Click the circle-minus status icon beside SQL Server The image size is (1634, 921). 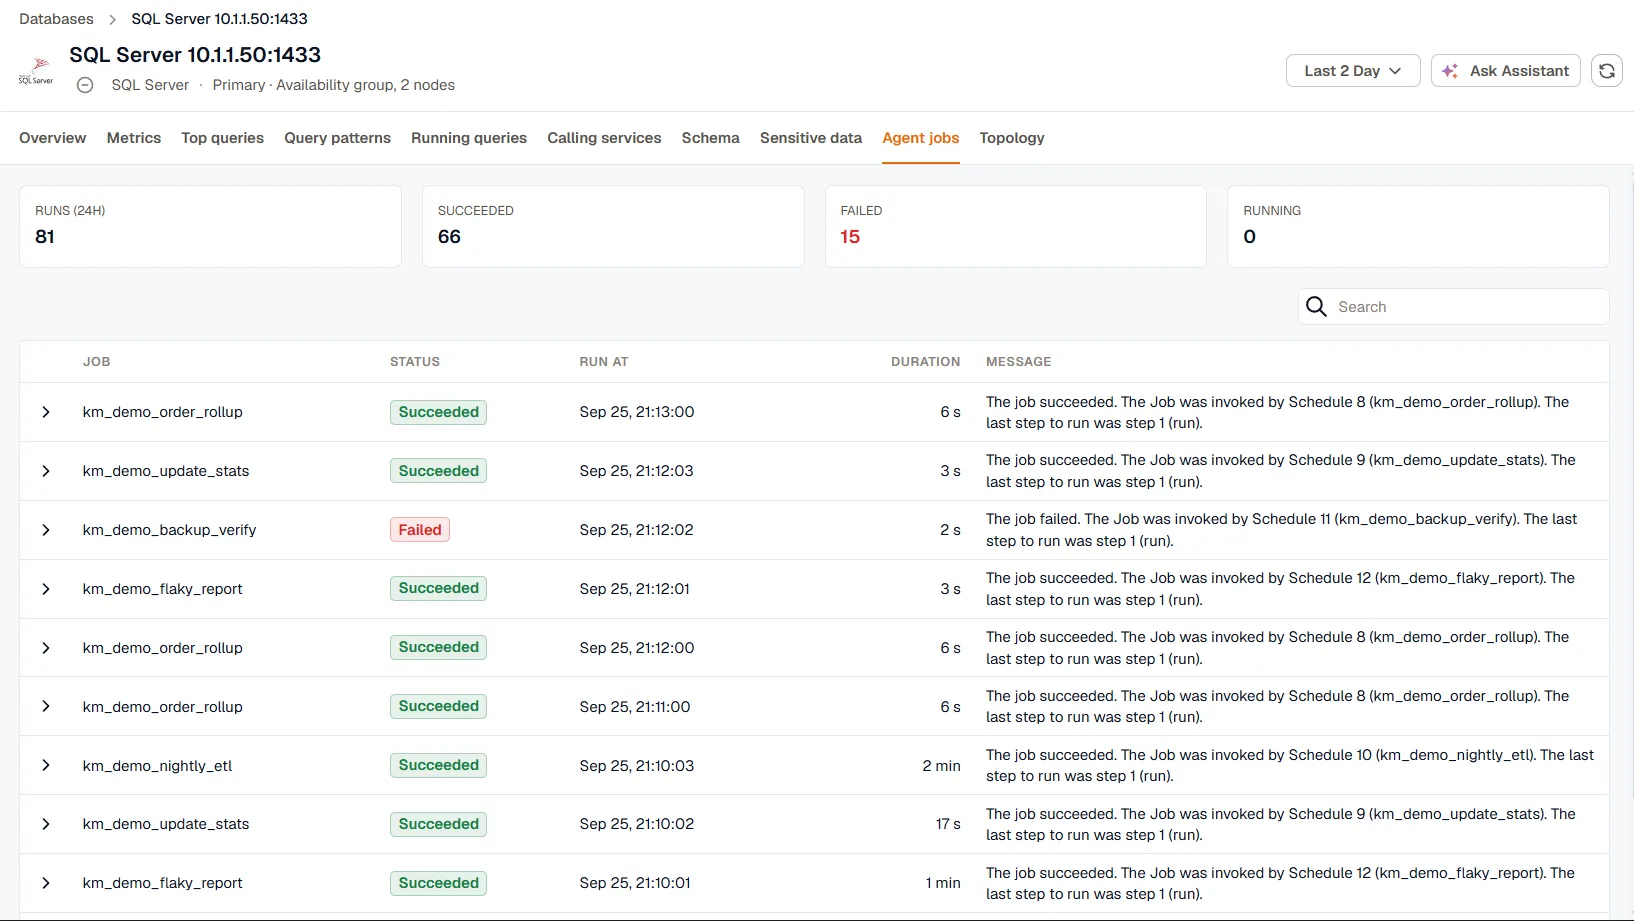coord(85,85)
